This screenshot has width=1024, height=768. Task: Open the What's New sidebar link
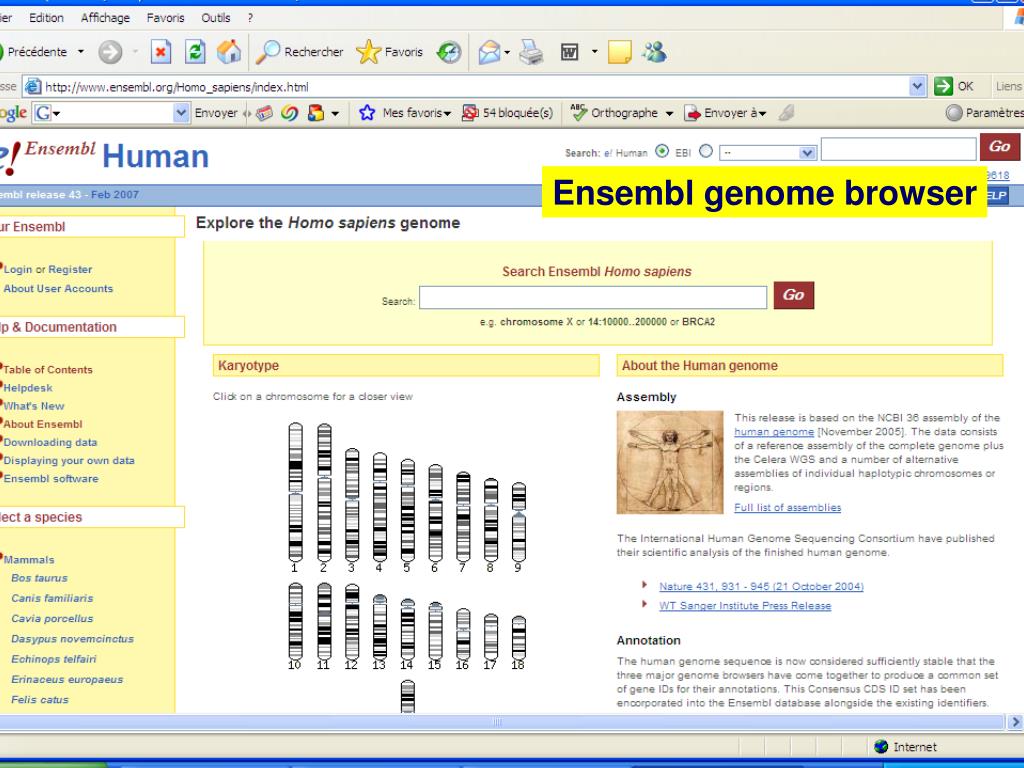coord(34,406)
